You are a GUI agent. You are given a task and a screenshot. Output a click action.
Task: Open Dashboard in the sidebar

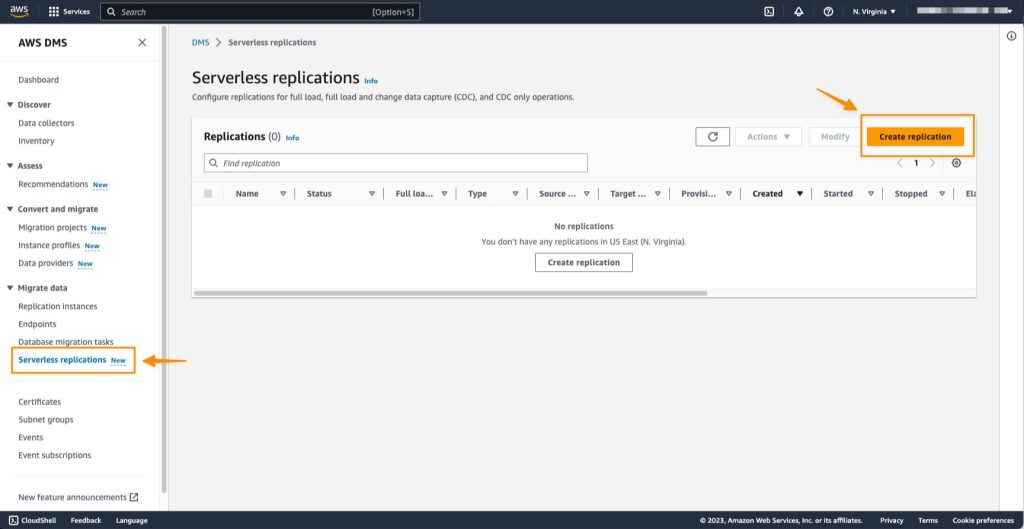(39, 80)
